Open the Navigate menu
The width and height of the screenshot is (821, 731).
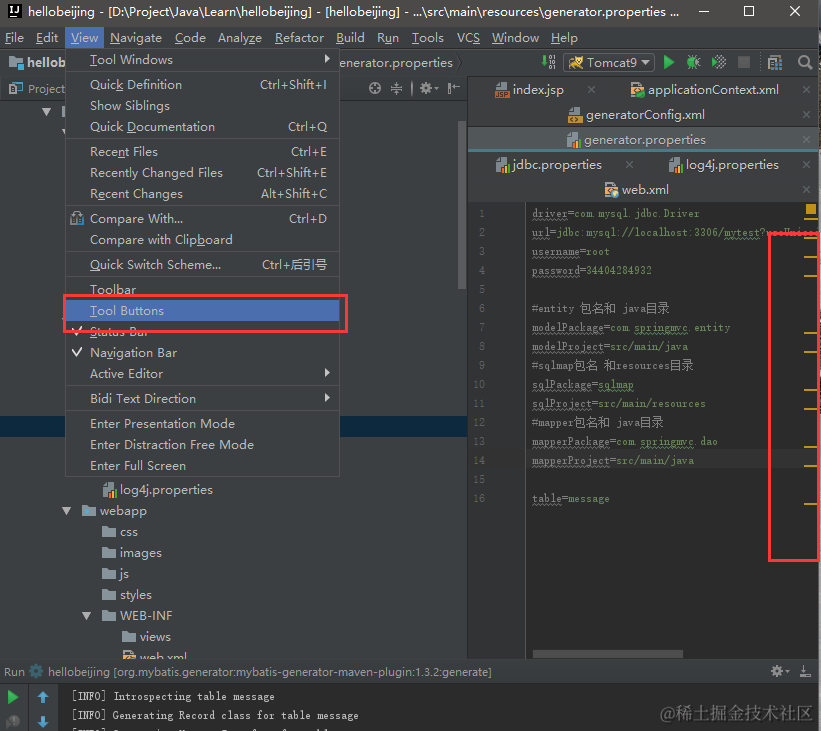[136, 38]
